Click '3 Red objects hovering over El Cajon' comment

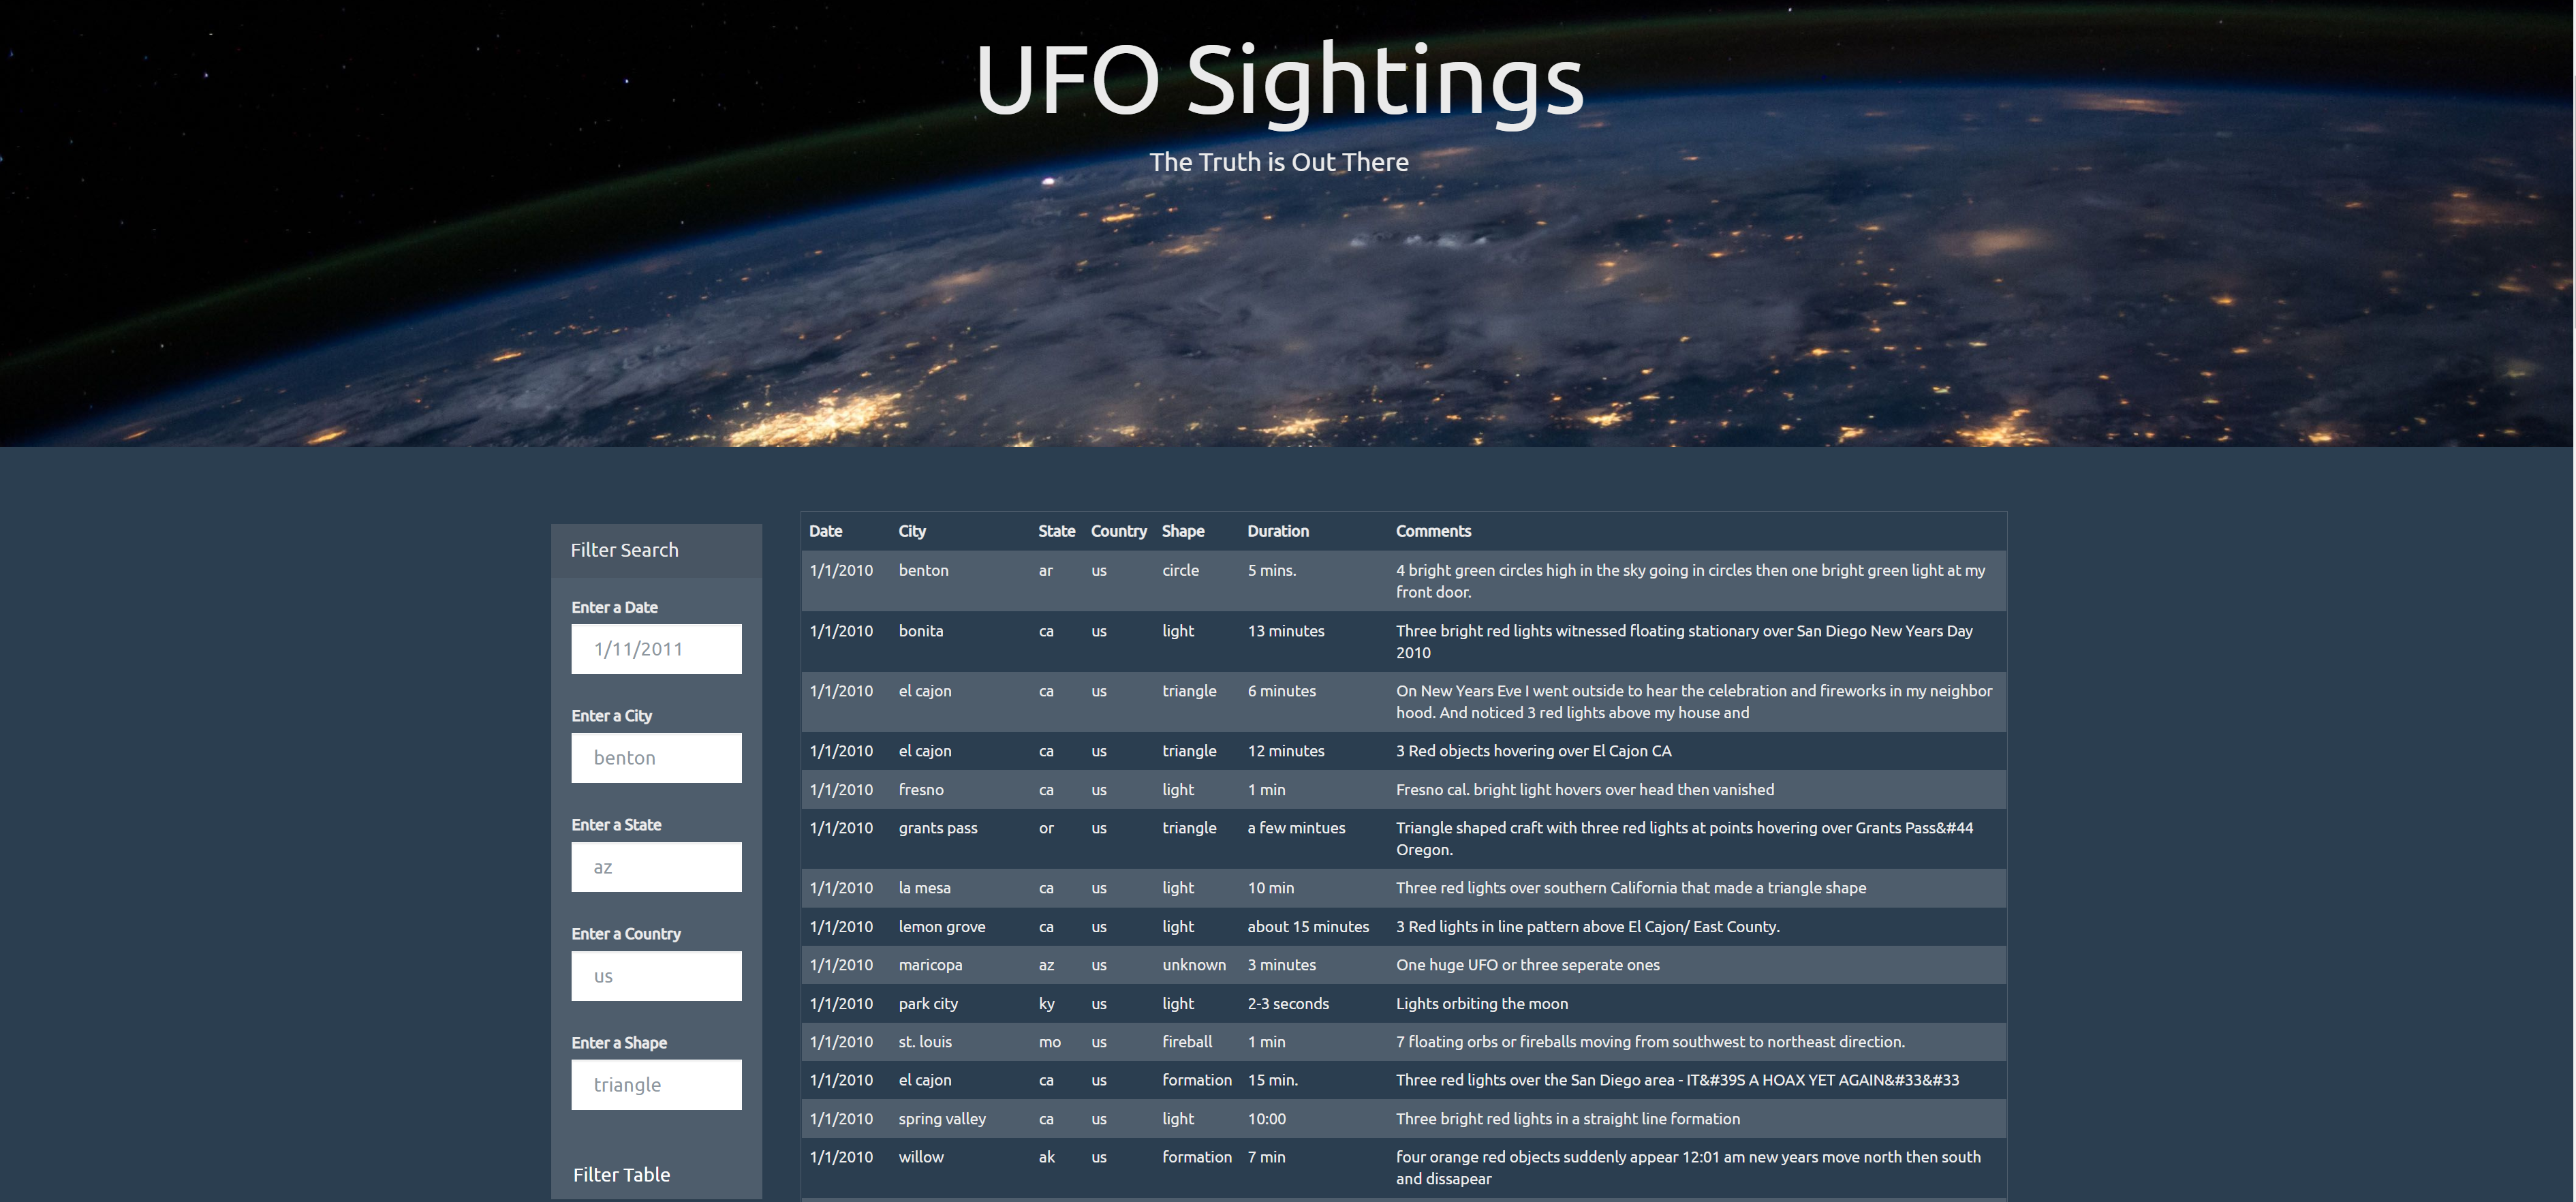tap(1534, 751)
